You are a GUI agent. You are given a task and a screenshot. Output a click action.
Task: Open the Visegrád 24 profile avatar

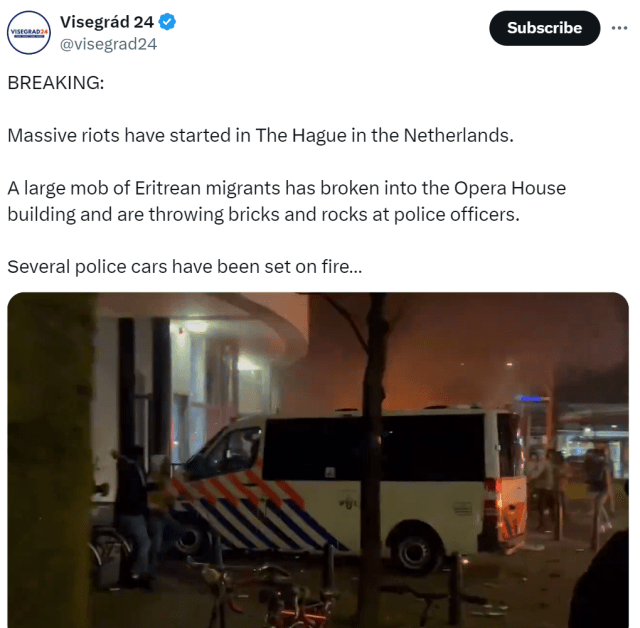[x=29, y=32]
